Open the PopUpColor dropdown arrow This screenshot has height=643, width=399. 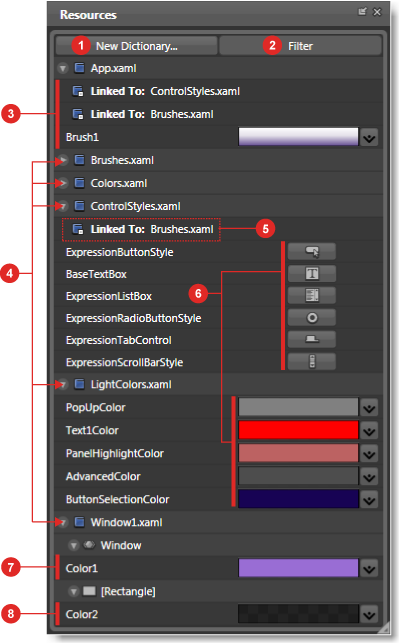coord(369,408)
